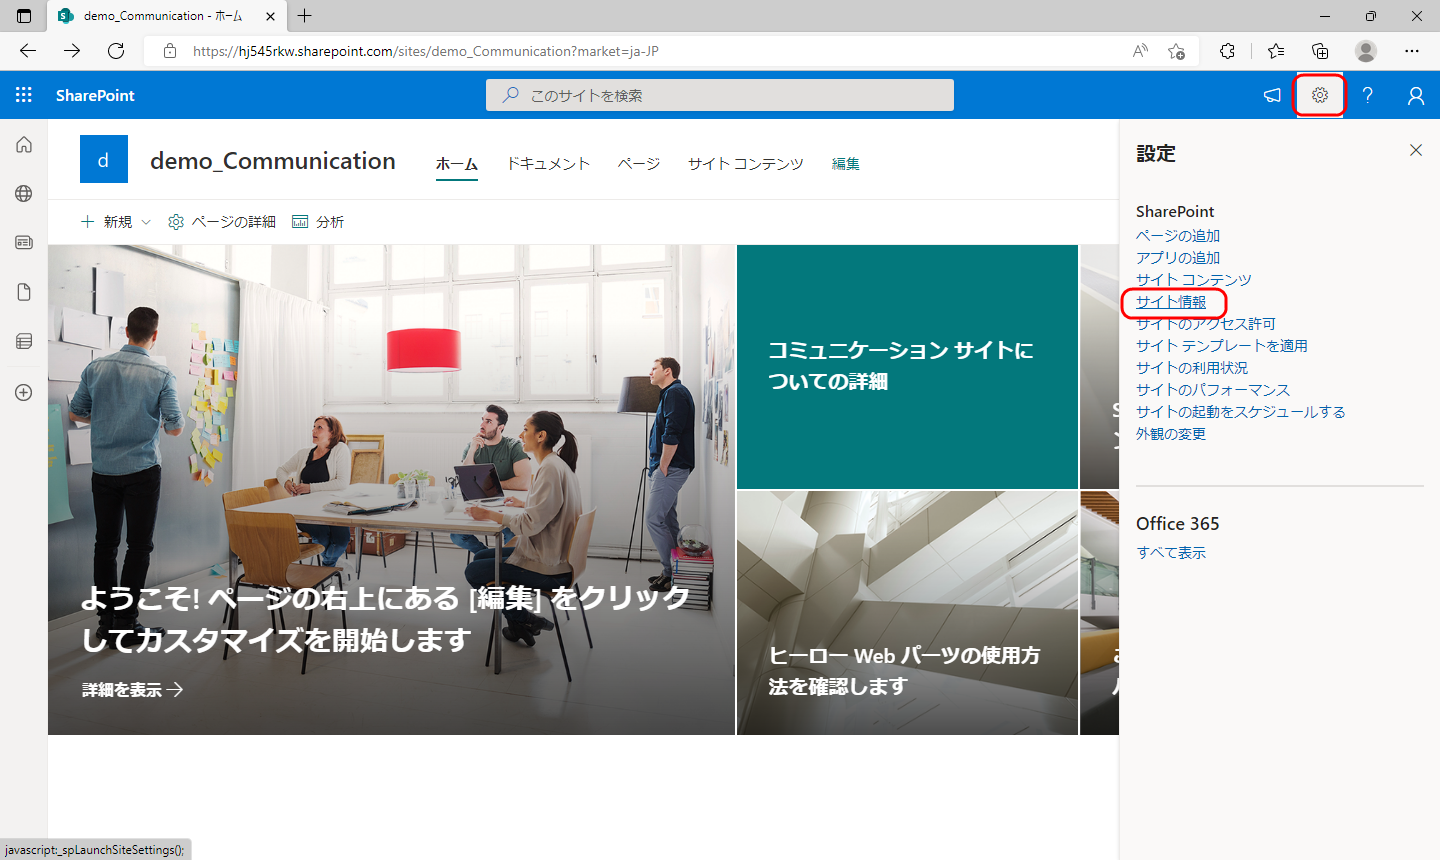Open the tab actions menu icon

[24, 16]
